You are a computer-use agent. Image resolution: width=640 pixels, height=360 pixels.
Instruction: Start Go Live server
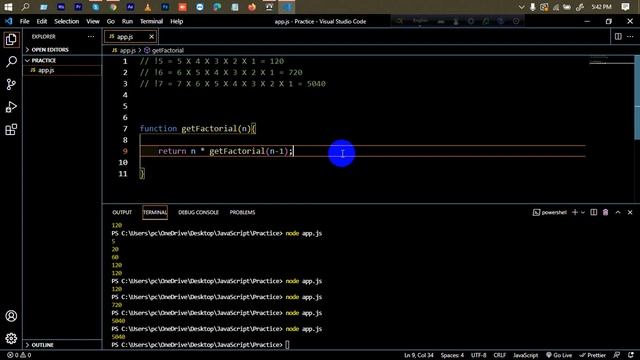click(x=559, y=355)
